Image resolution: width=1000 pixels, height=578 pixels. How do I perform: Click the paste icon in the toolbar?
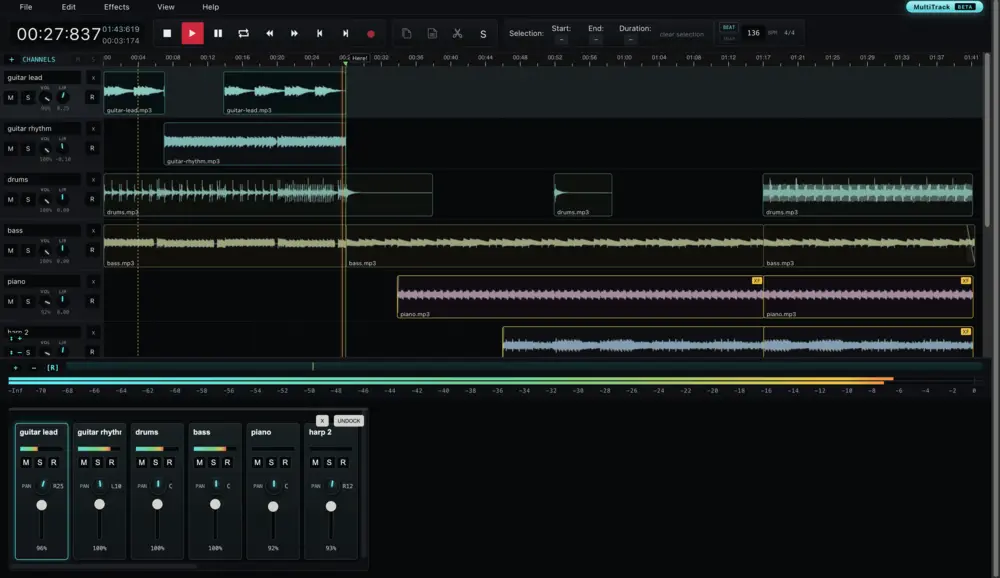point(432,33)
